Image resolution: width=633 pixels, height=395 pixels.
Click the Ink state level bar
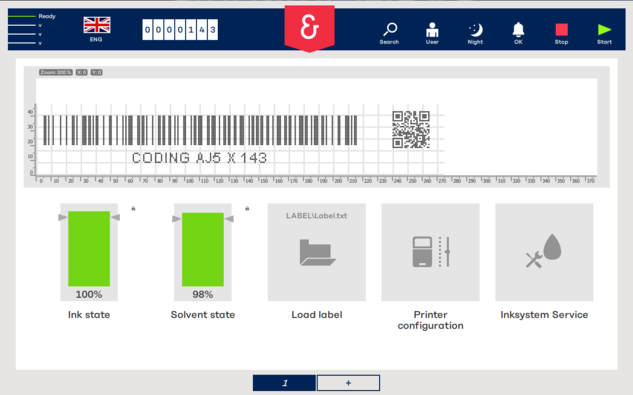pos(89,249)
